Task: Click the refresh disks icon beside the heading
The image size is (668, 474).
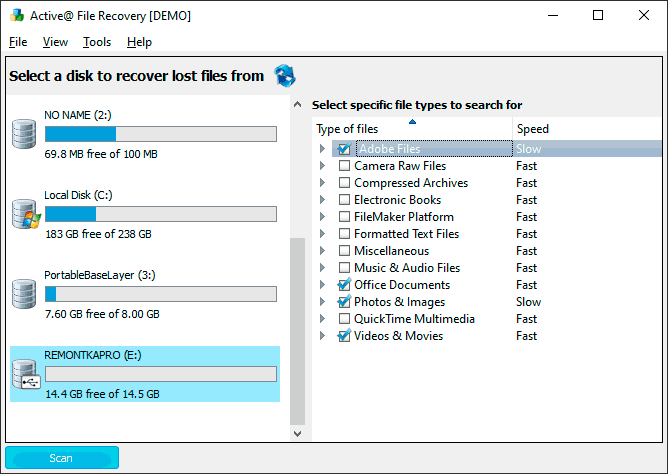Action: pos(285,76)
